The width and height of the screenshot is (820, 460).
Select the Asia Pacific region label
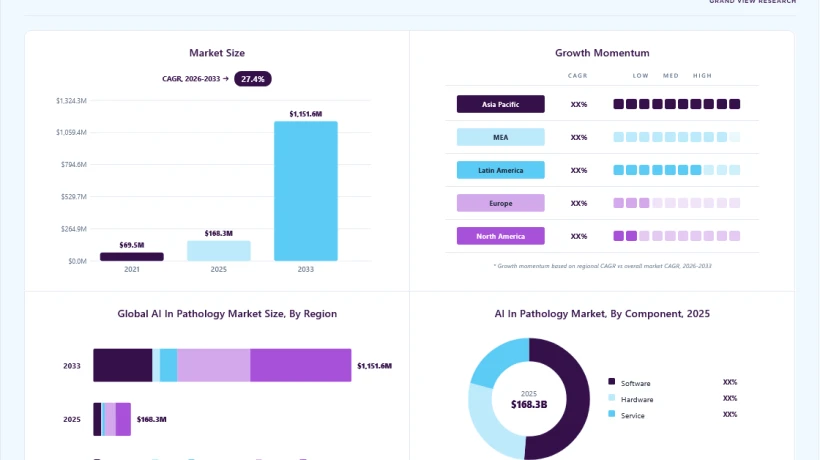coord(500,104)
